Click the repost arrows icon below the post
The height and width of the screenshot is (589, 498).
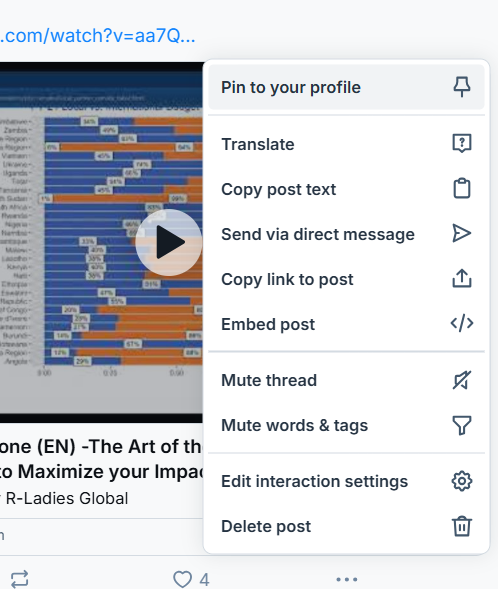tap(20, 578)
